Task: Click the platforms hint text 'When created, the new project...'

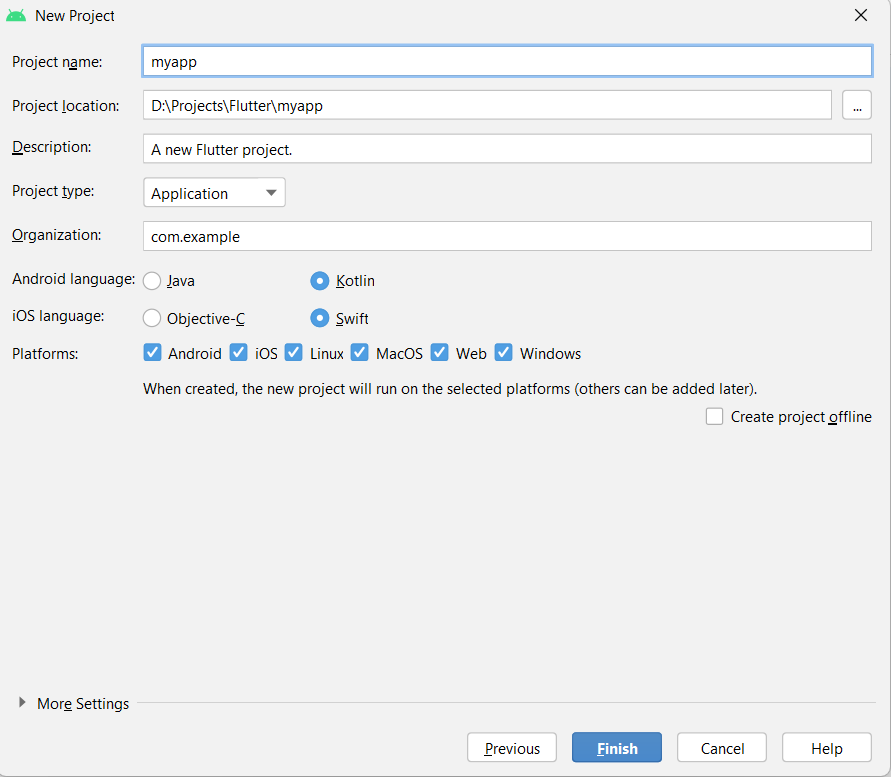Action: click(450, 389)
